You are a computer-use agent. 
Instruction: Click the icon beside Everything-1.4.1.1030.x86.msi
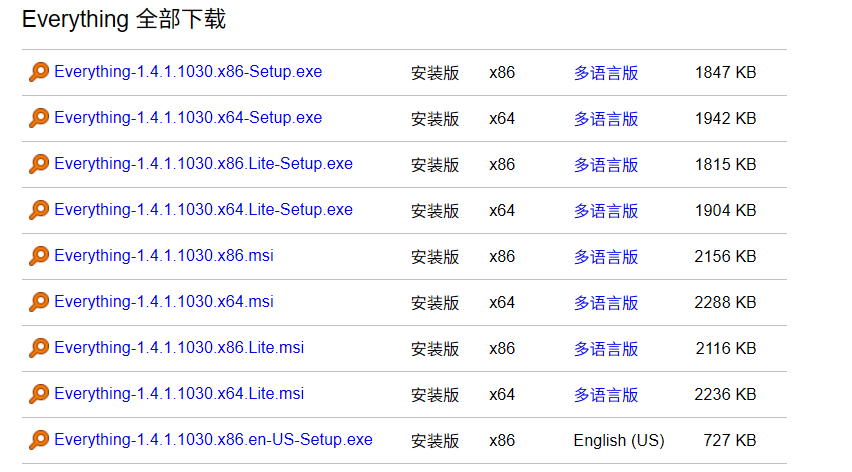point(39,256)
